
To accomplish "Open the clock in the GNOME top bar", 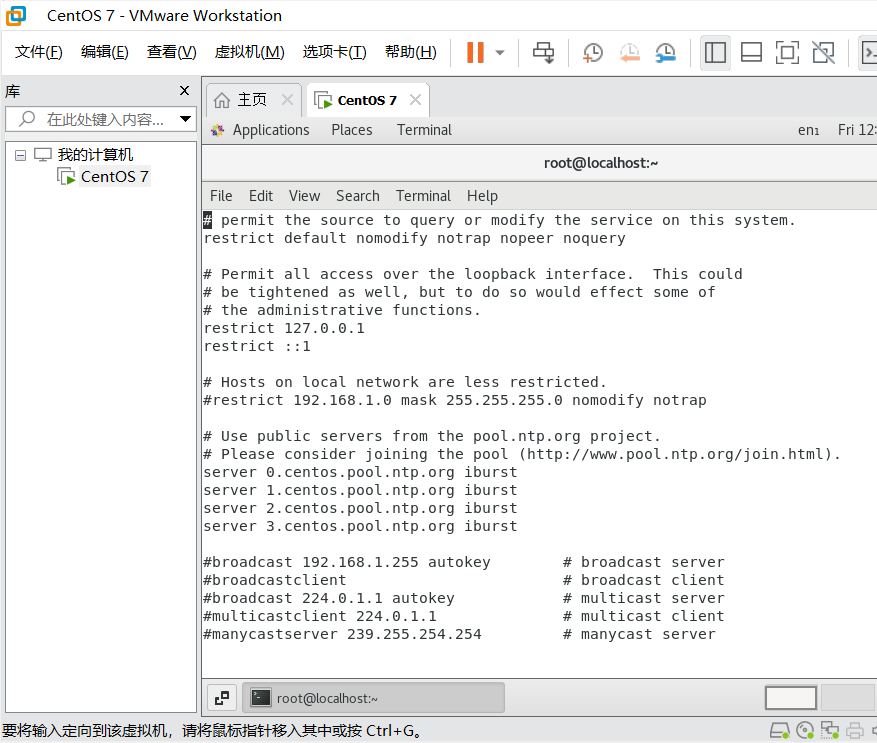I will pyautogui.click(x=857, y=130).
